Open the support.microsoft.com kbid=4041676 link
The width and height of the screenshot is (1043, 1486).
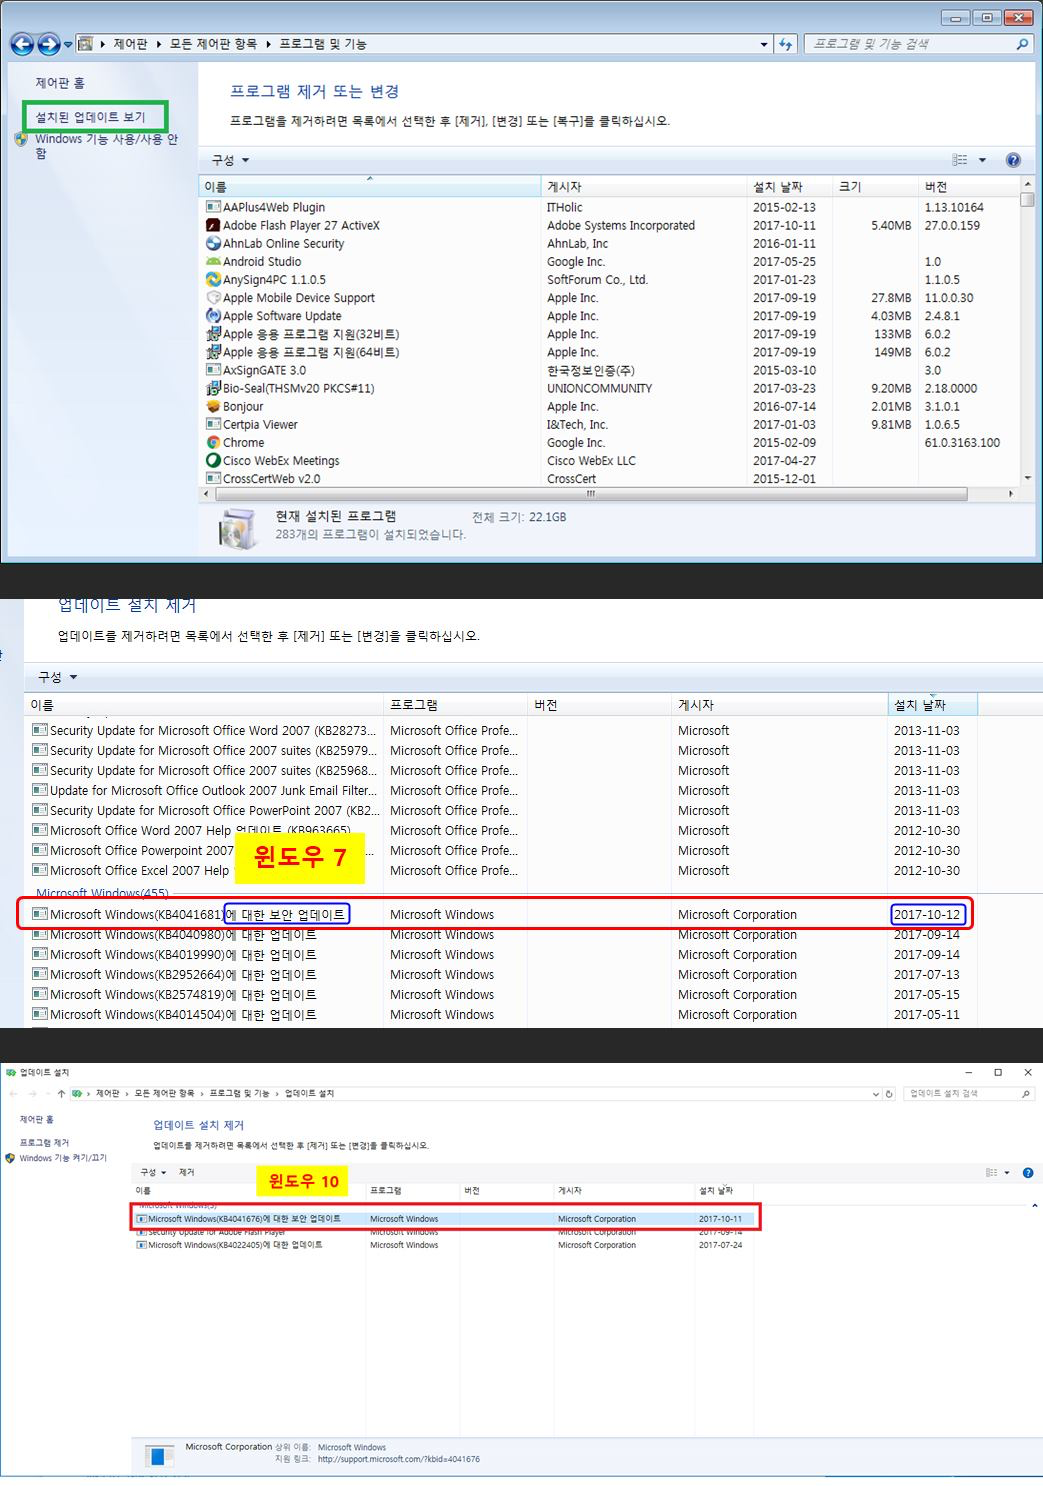398,1459
